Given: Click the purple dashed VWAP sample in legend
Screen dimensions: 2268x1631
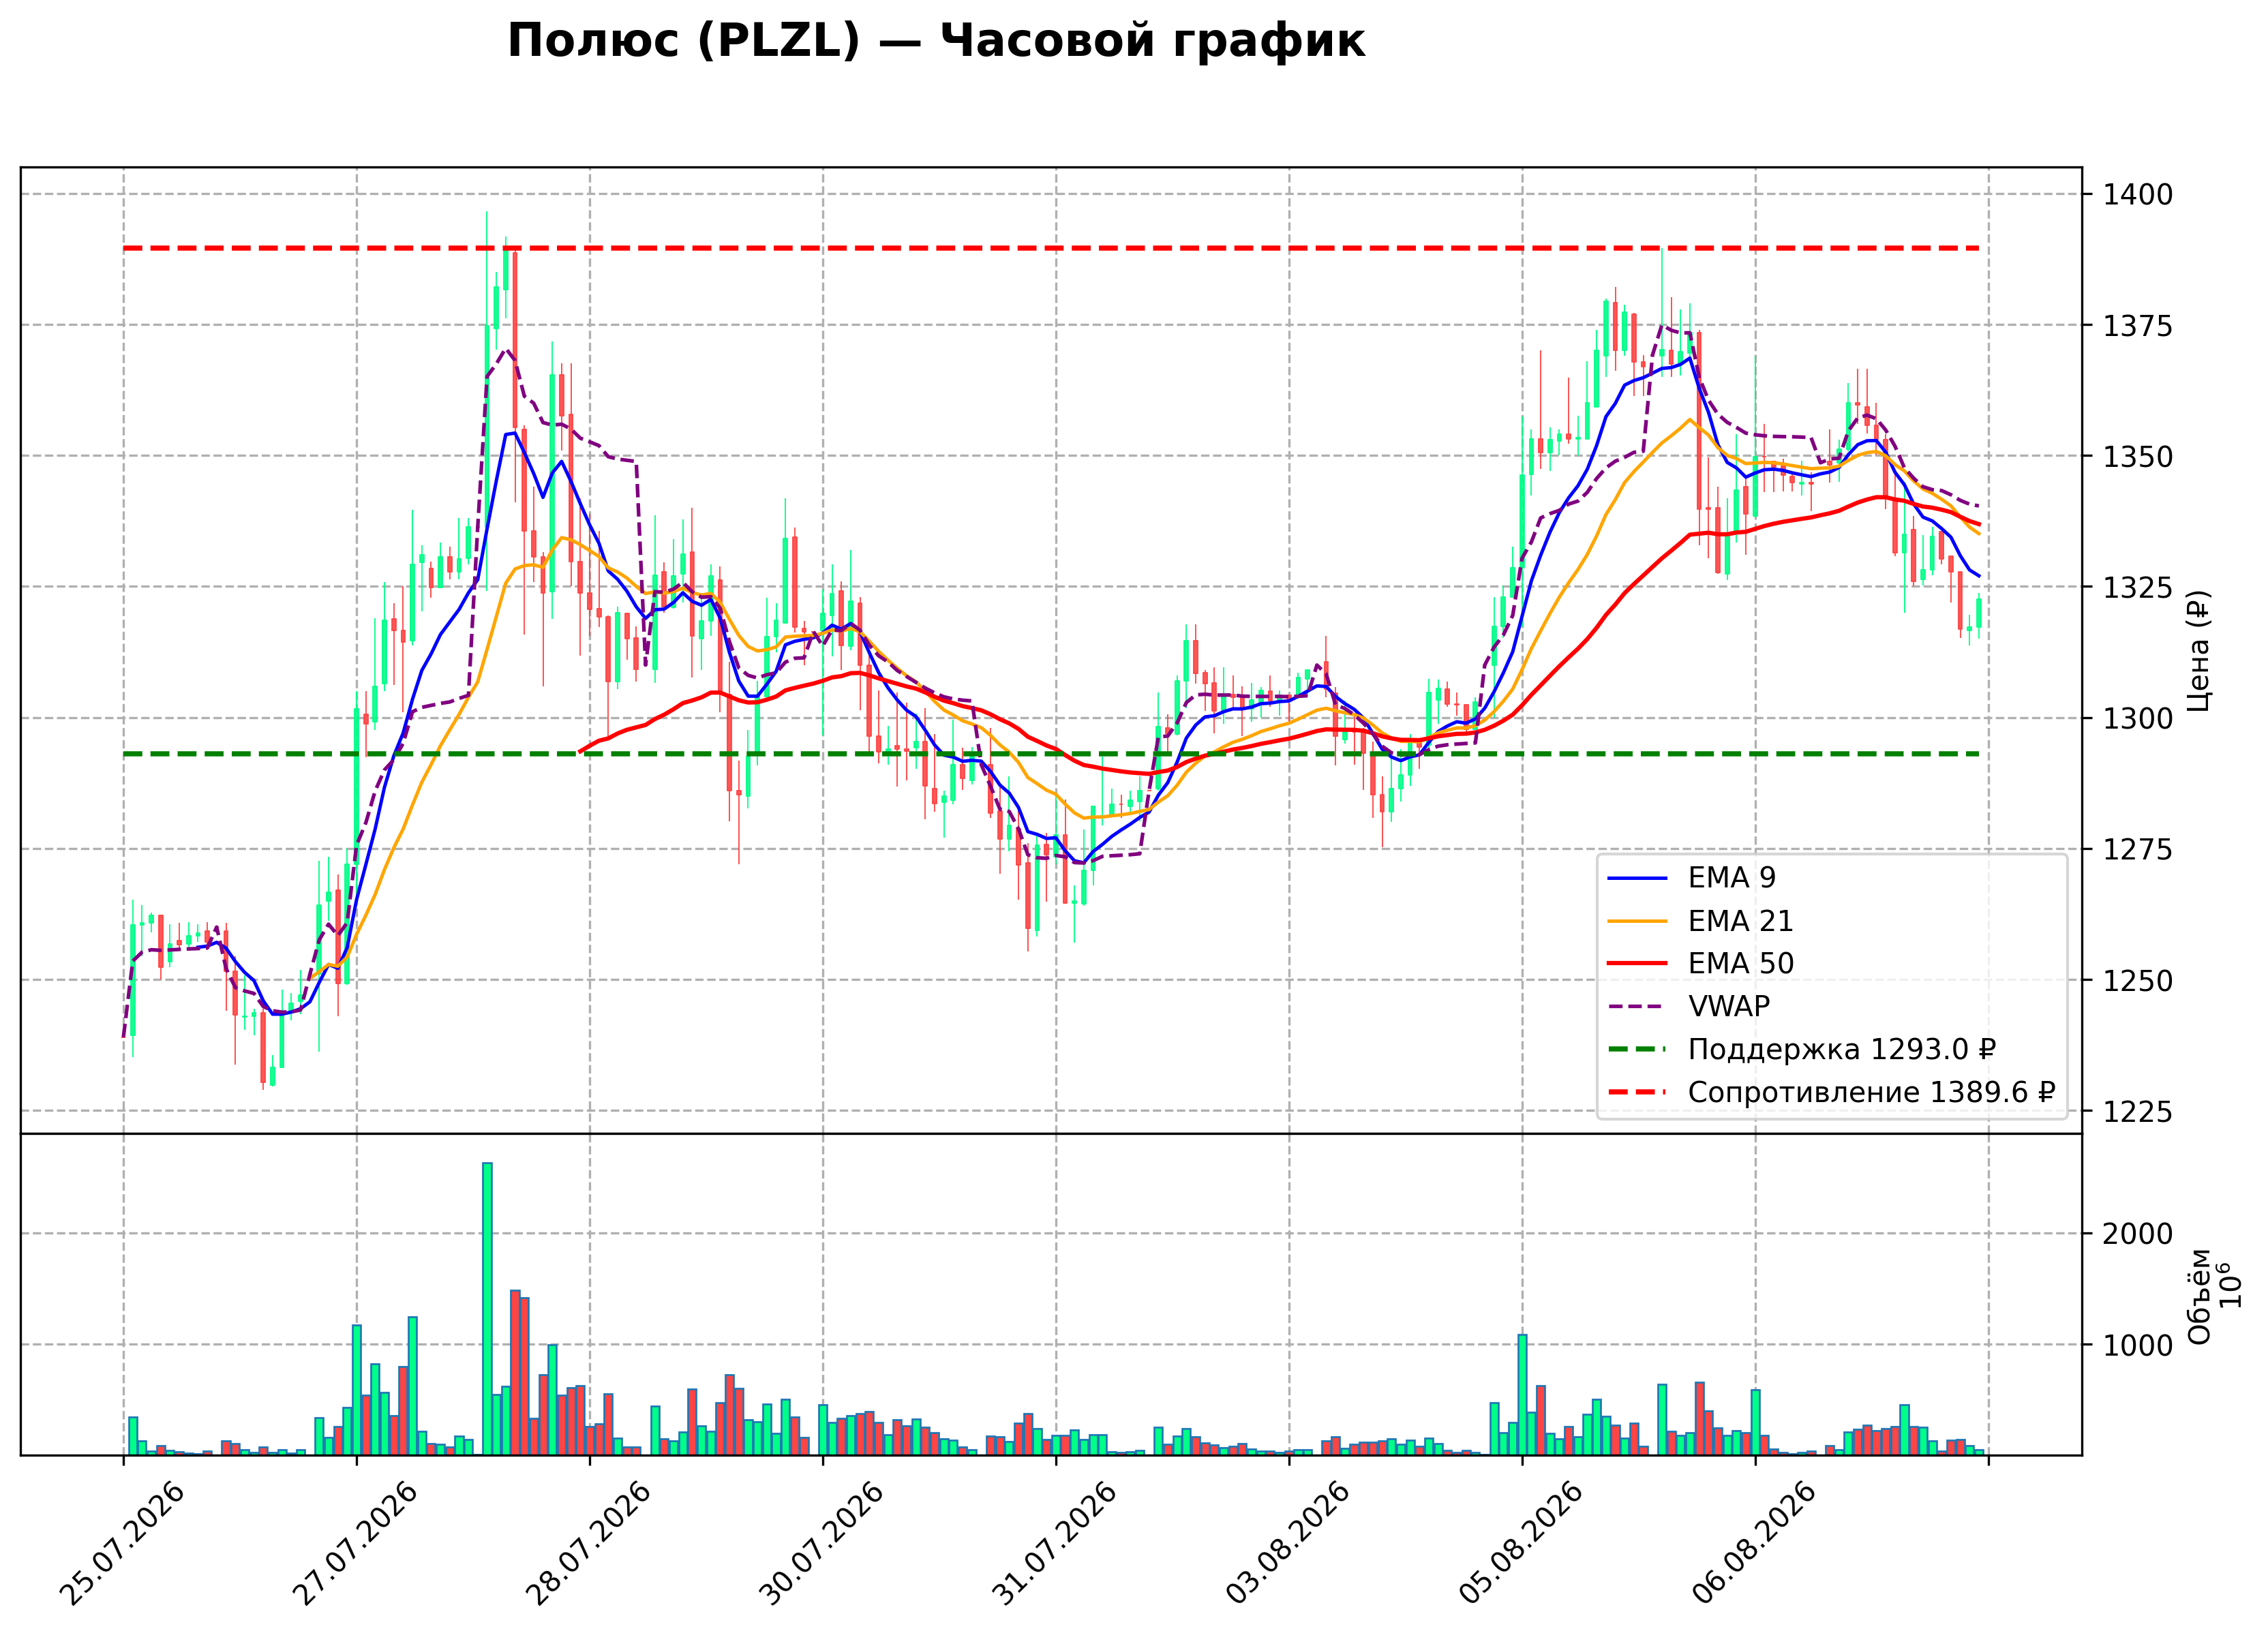Looking at the screenshot, I should [1637, 1006].
